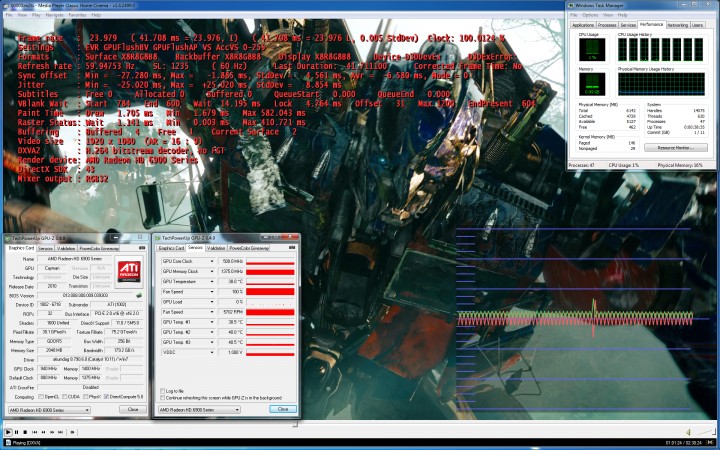Click the Physical Memory Usage History graph
The height and width of the screenshot is (450, 720).
(x=661, y=84)
